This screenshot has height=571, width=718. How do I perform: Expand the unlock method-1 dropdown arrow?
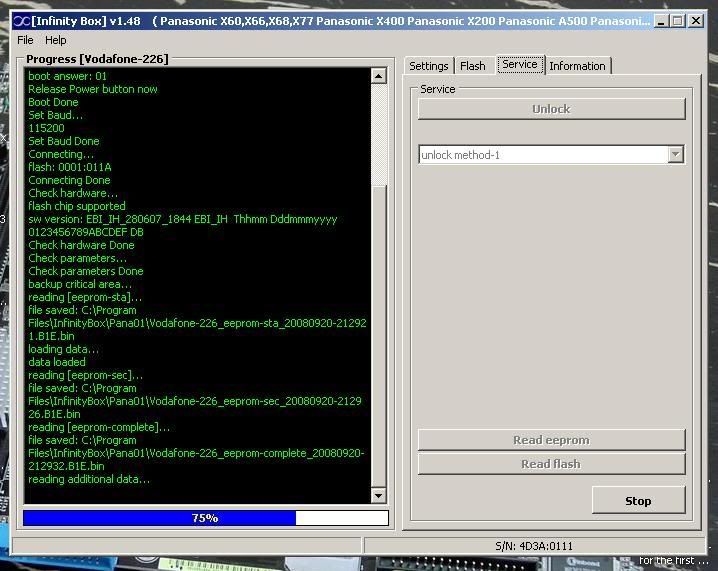(676, 155)
